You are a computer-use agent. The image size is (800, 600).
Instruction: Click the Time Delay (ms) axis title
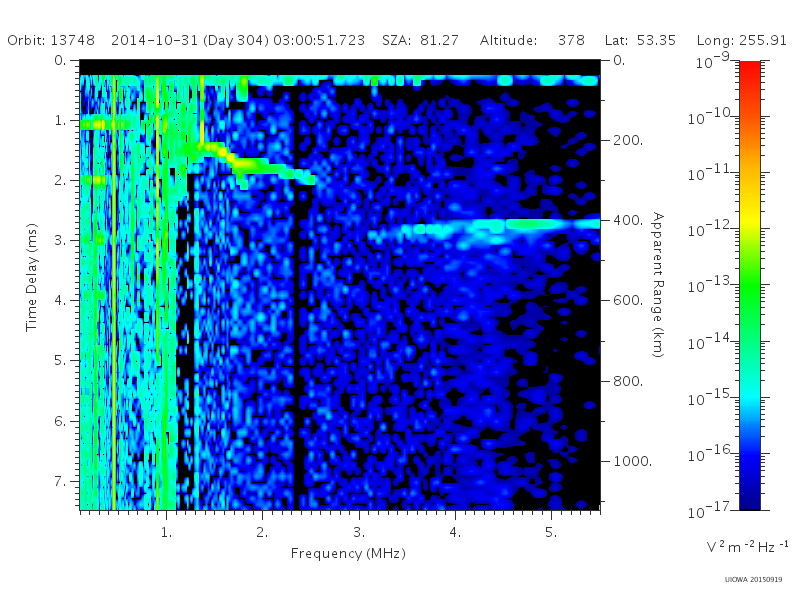click(32, 277)
